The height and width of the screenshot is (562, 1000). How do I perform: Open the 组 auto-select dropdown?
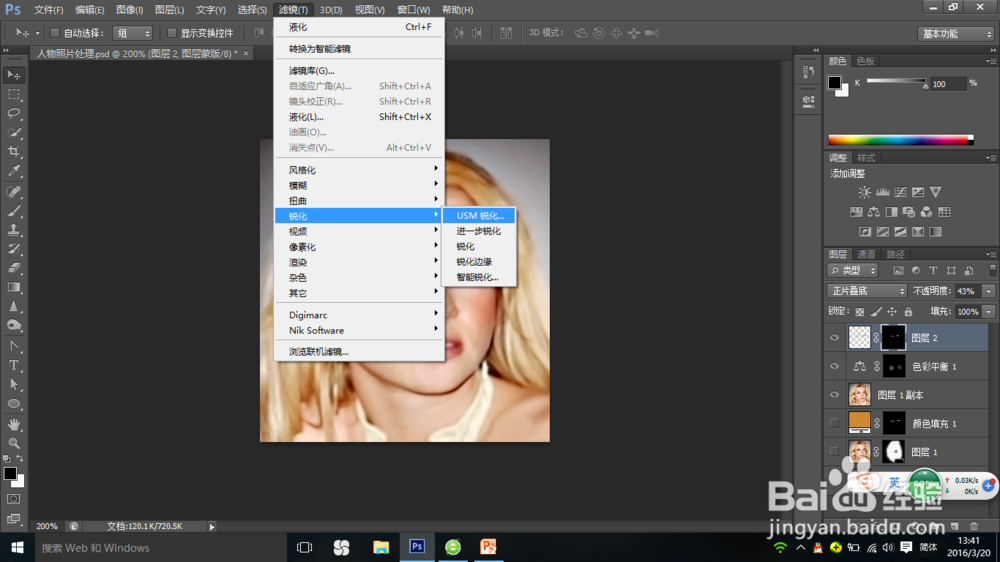pos(133,33)
